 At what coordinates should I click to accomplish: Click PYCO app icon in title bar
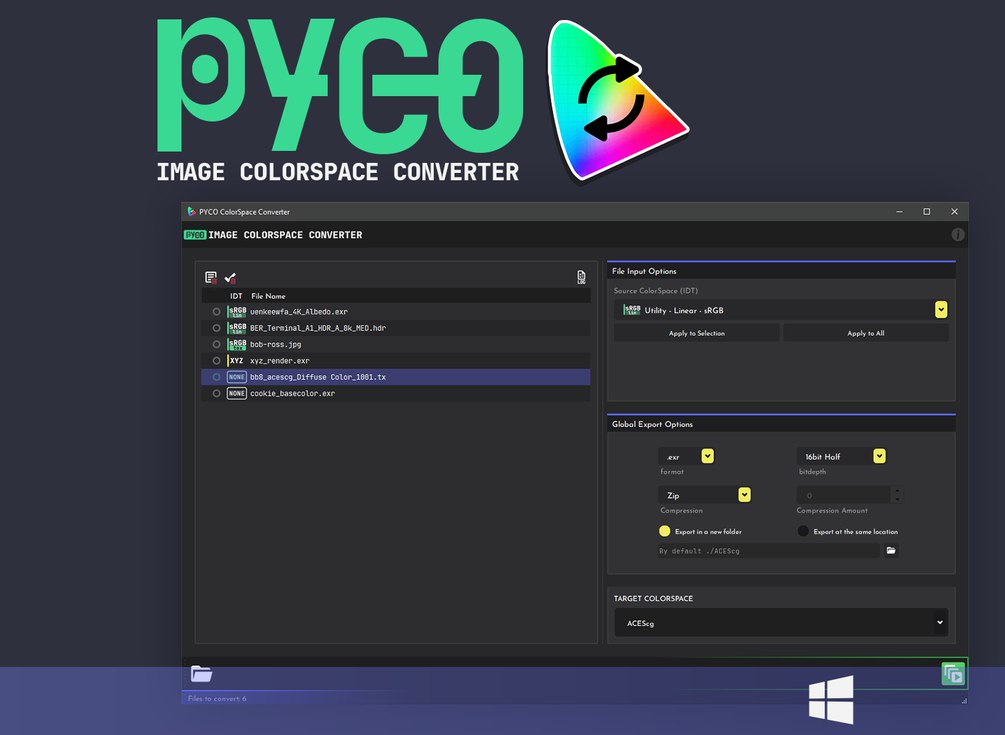pyautogui.click(x=191, y=211)
